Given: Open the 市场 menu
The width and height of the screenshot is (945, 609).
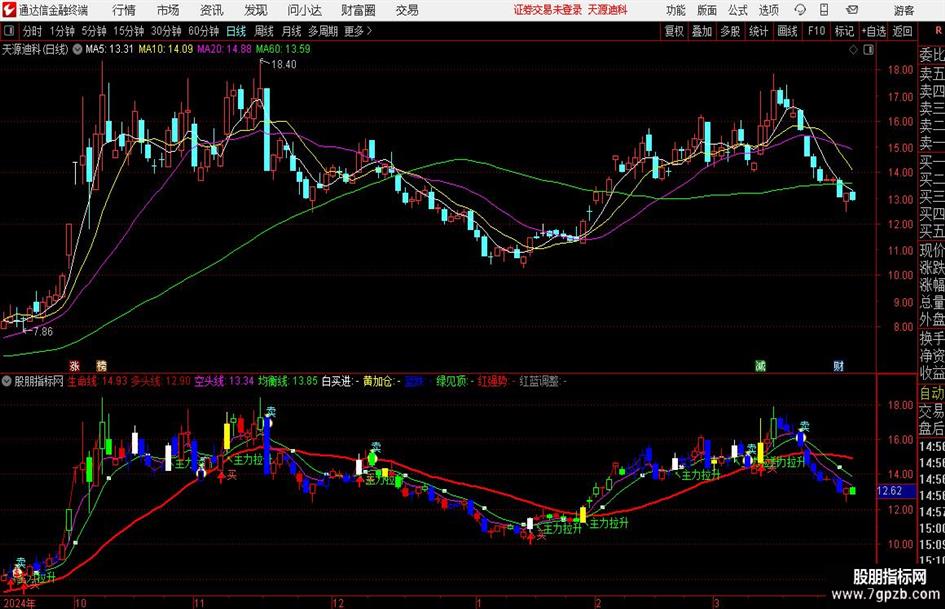Looking at the screenshot, I should pos(168,10).
